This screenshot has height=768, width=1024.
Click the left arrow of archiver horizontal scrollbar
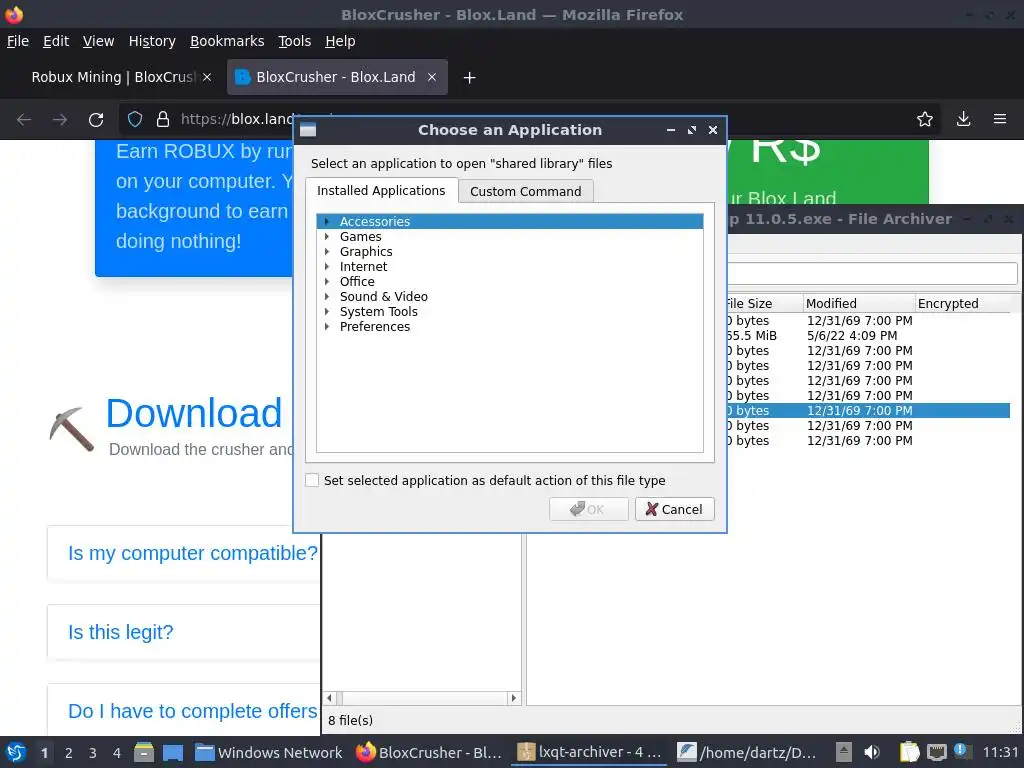[329, 698]
